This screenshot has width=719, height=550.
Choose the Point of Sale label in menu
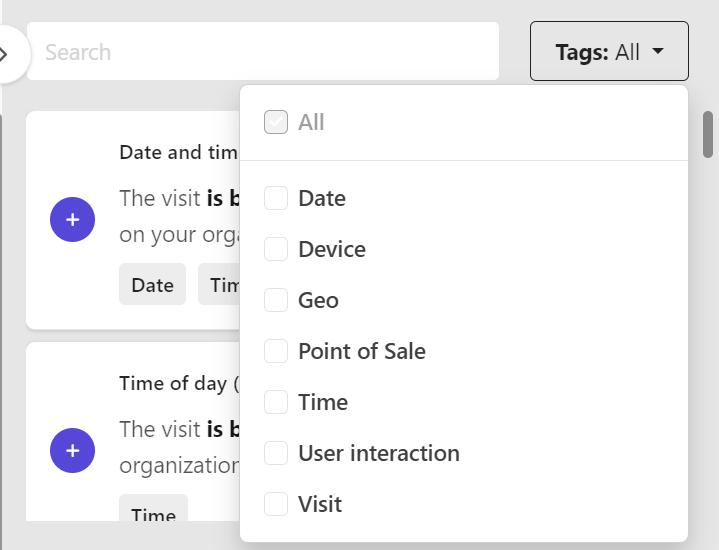(x=362, y=351)
